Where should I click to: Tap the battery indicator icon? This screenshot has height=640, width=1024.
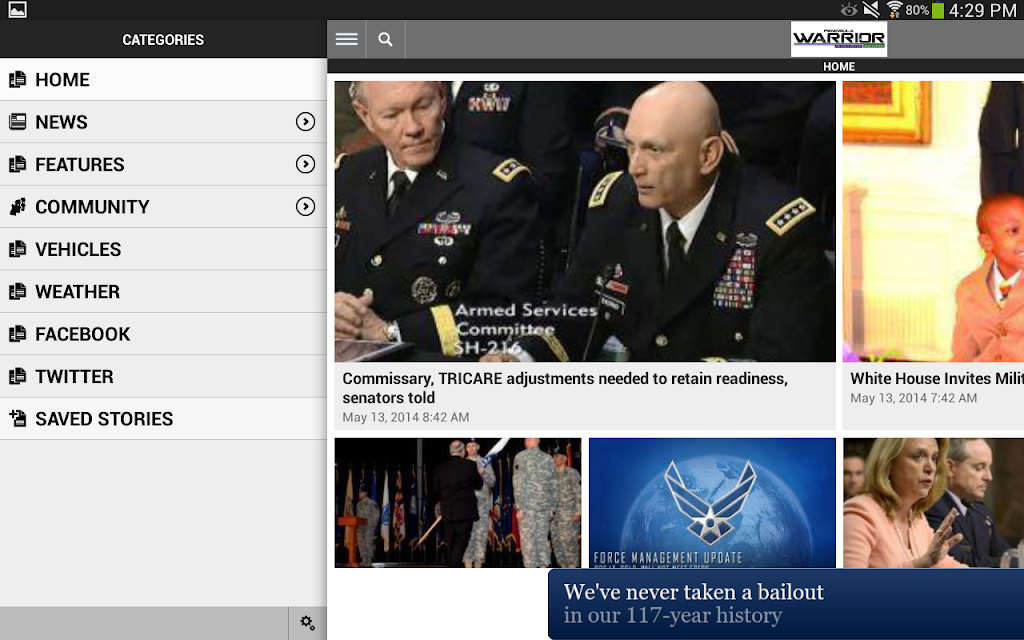coord(938,10)
